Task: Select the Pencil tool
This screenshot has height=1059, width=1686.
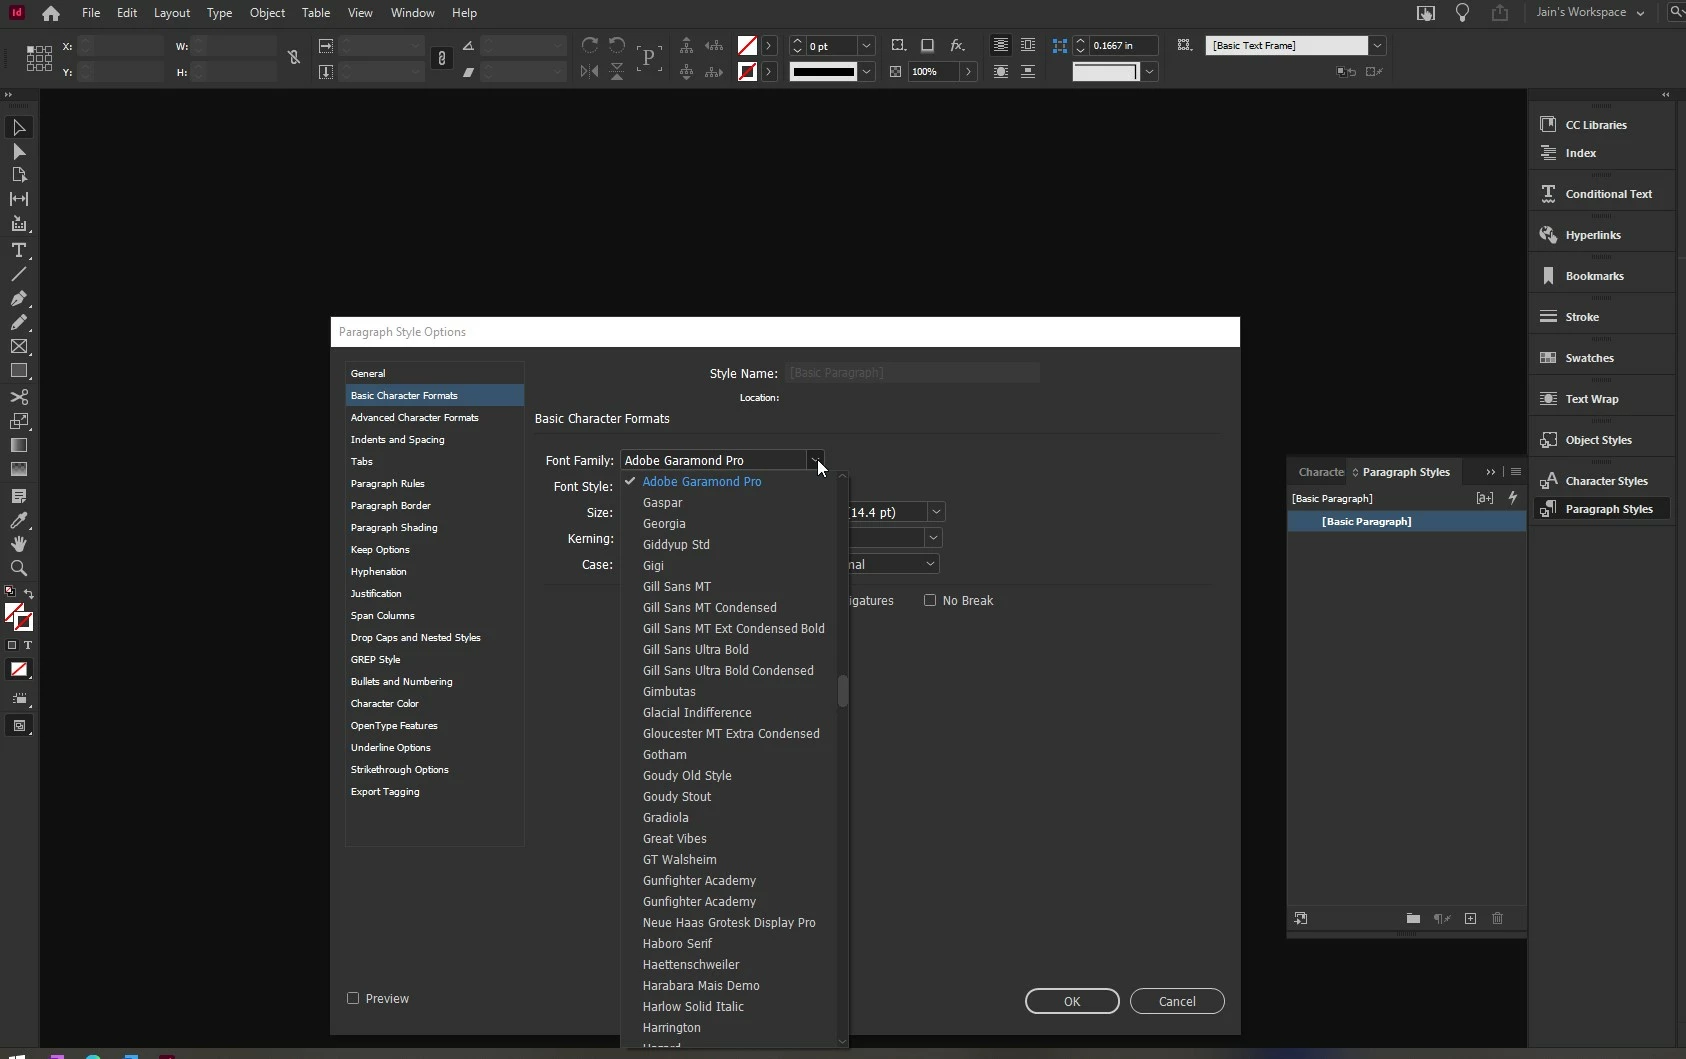Action: [19, 322]
